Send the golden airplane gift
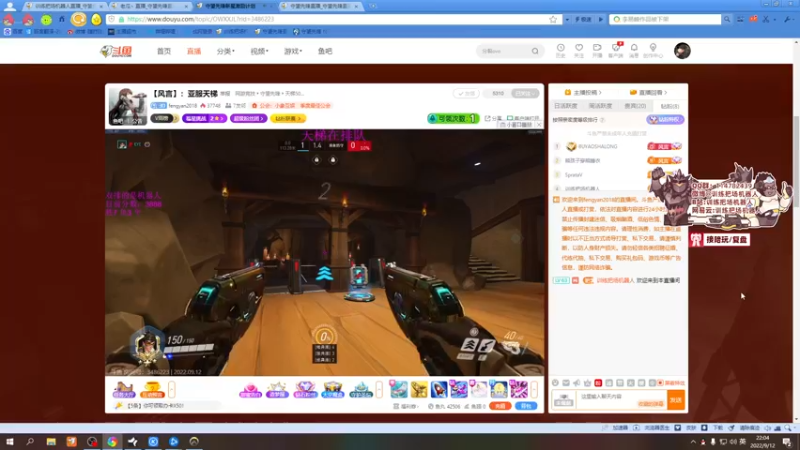Screen dimensions: 800x450 click(419, 390)
